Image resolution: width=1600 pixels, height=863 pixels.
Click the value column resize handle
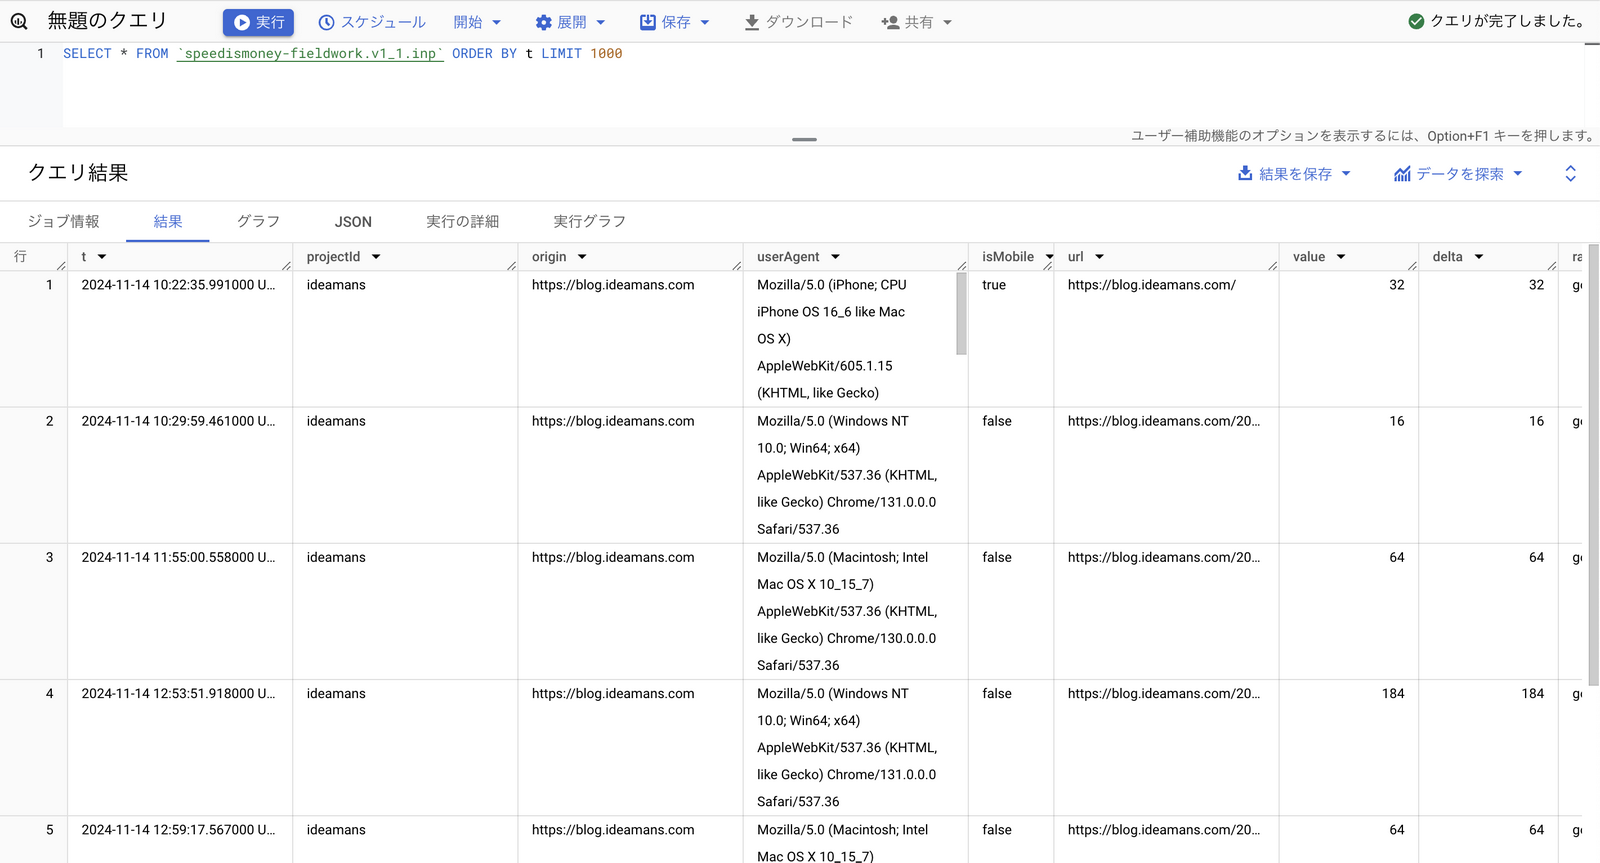point(1413,265)
